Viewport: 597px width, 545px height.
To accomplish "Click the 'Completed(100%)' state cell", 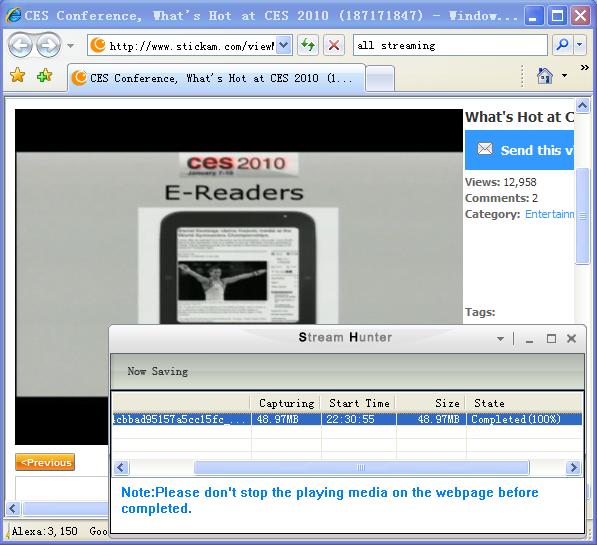I will tap(524, 419).
